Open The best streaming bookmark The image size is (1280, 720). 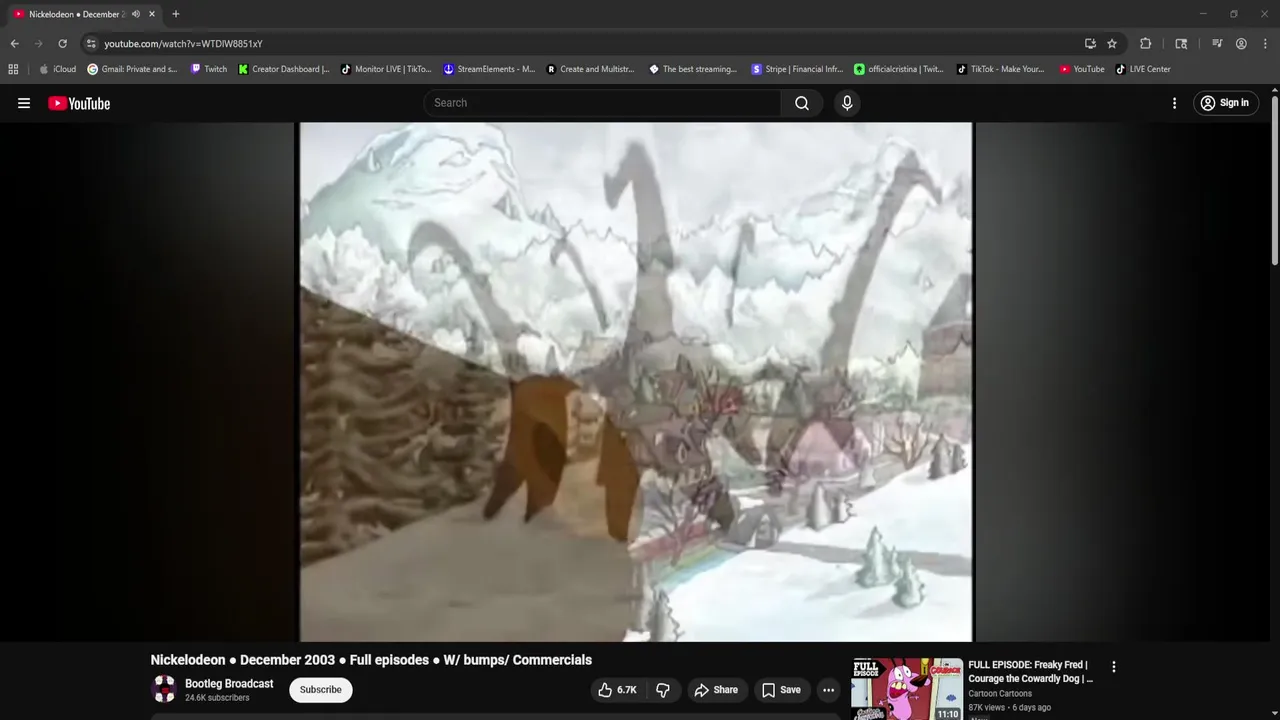[693, 69]
